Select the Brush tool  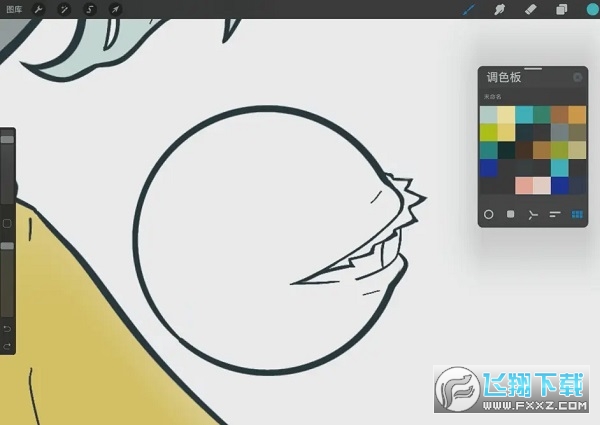pos(470,9)
